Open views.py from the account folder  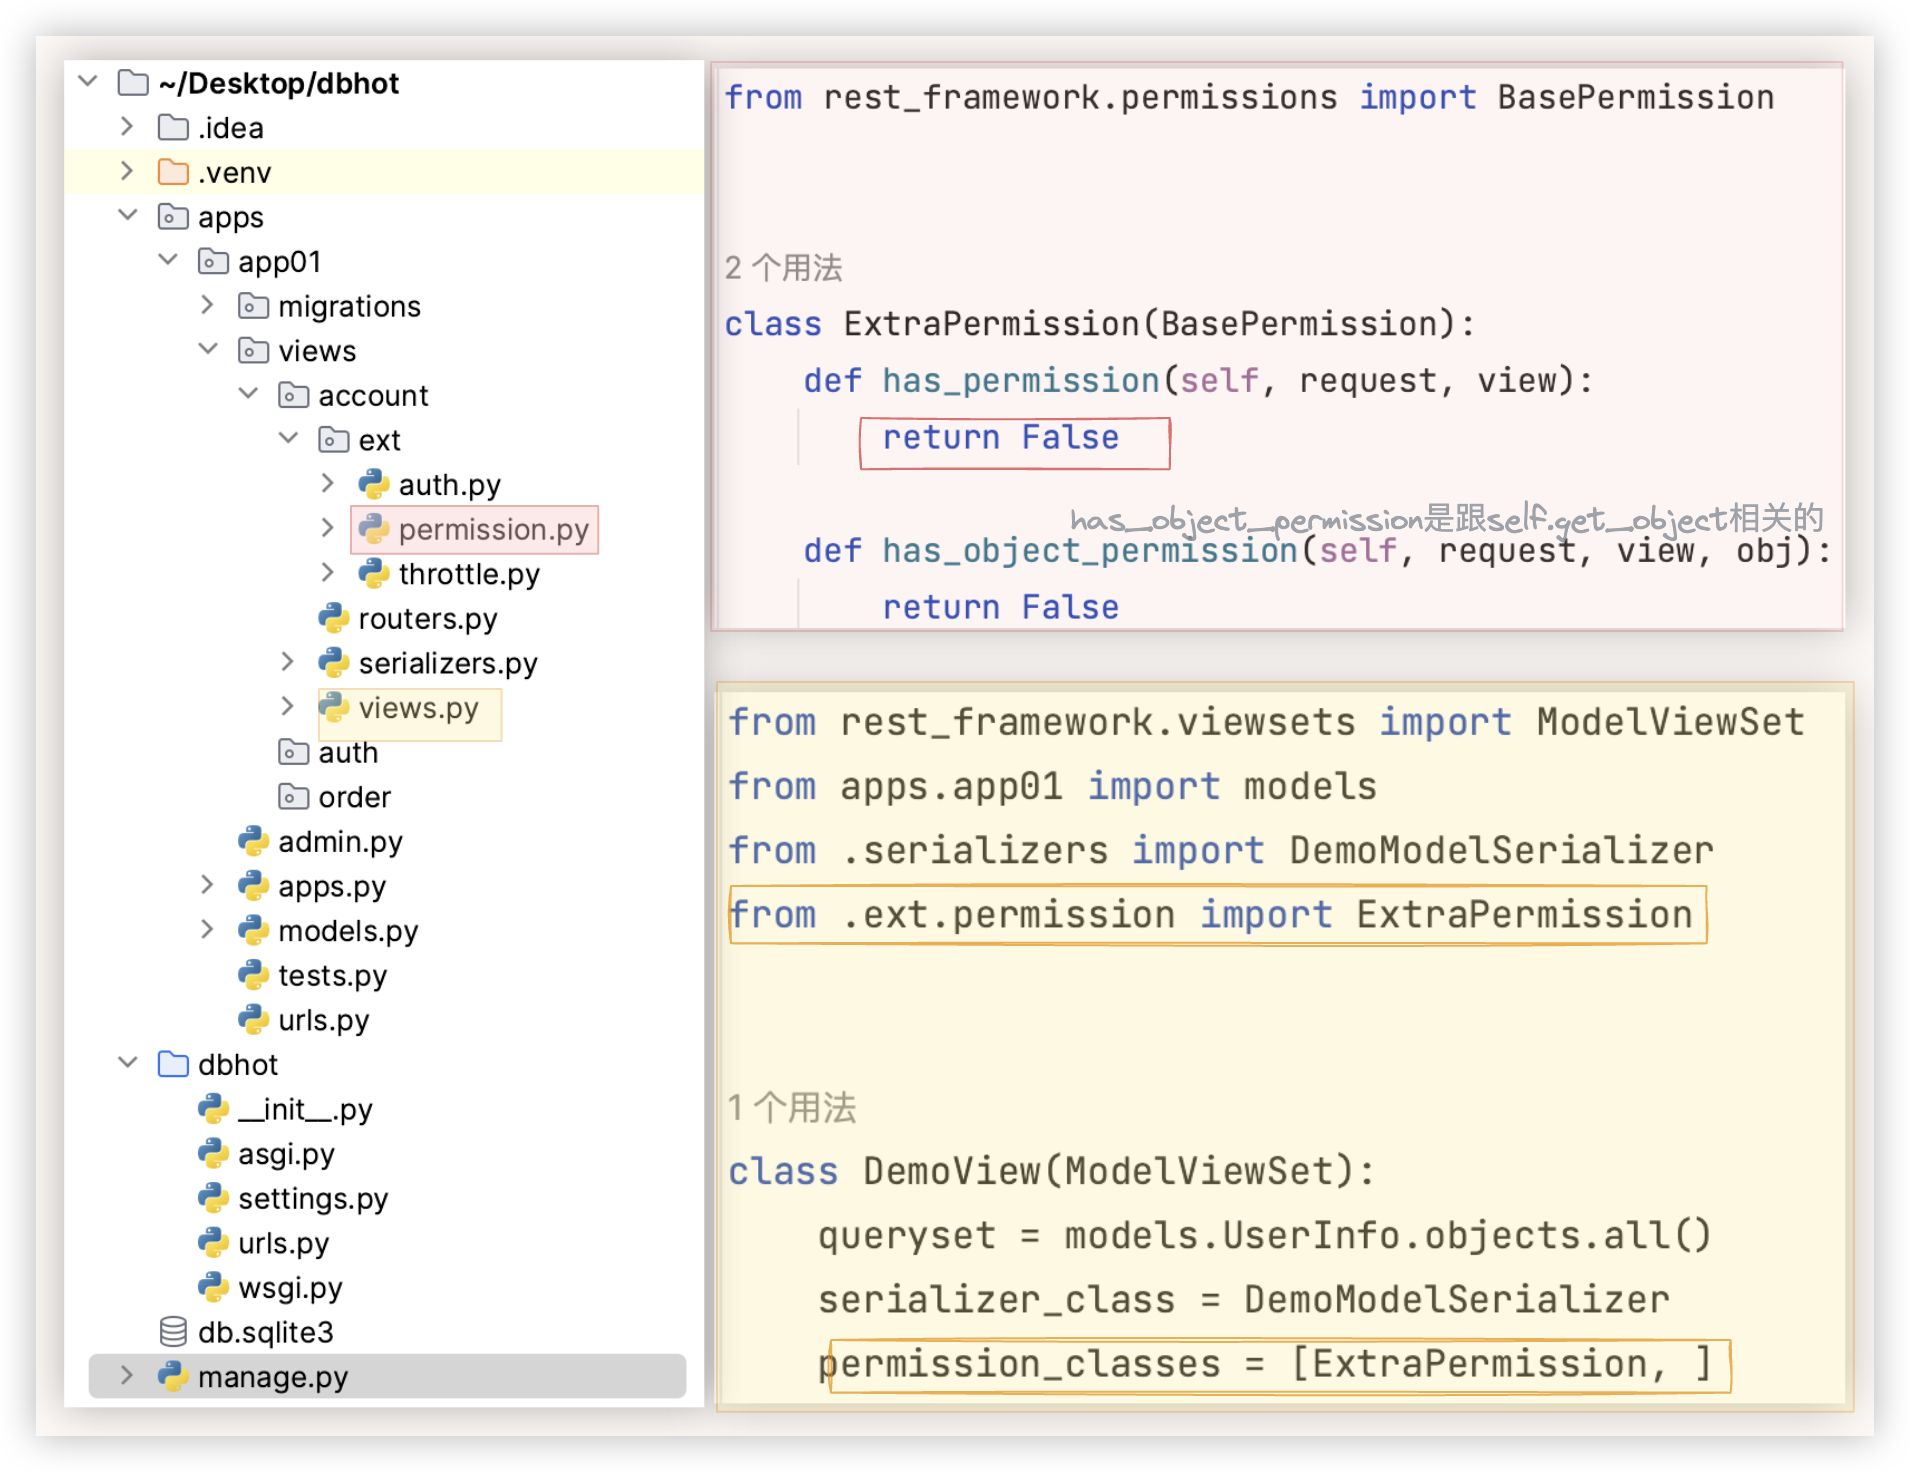tap(418, 708)
